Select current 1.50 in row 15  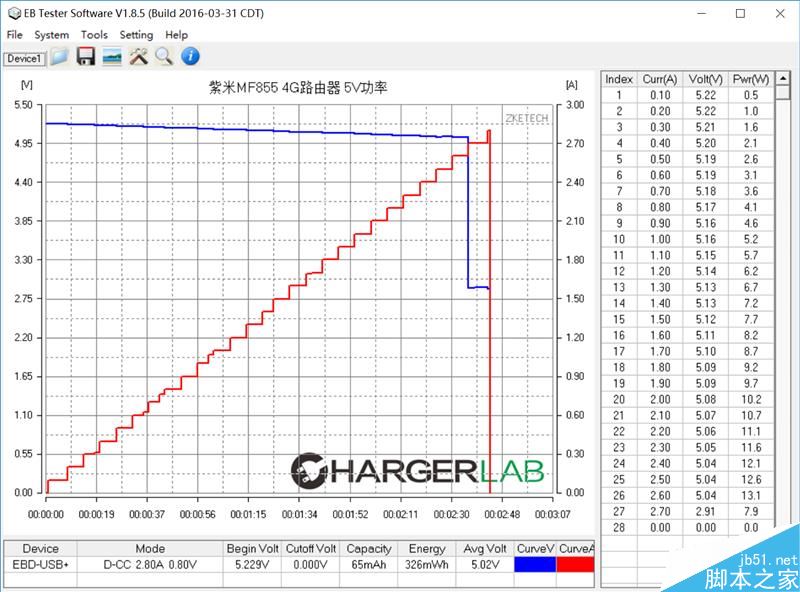(660, 319)
